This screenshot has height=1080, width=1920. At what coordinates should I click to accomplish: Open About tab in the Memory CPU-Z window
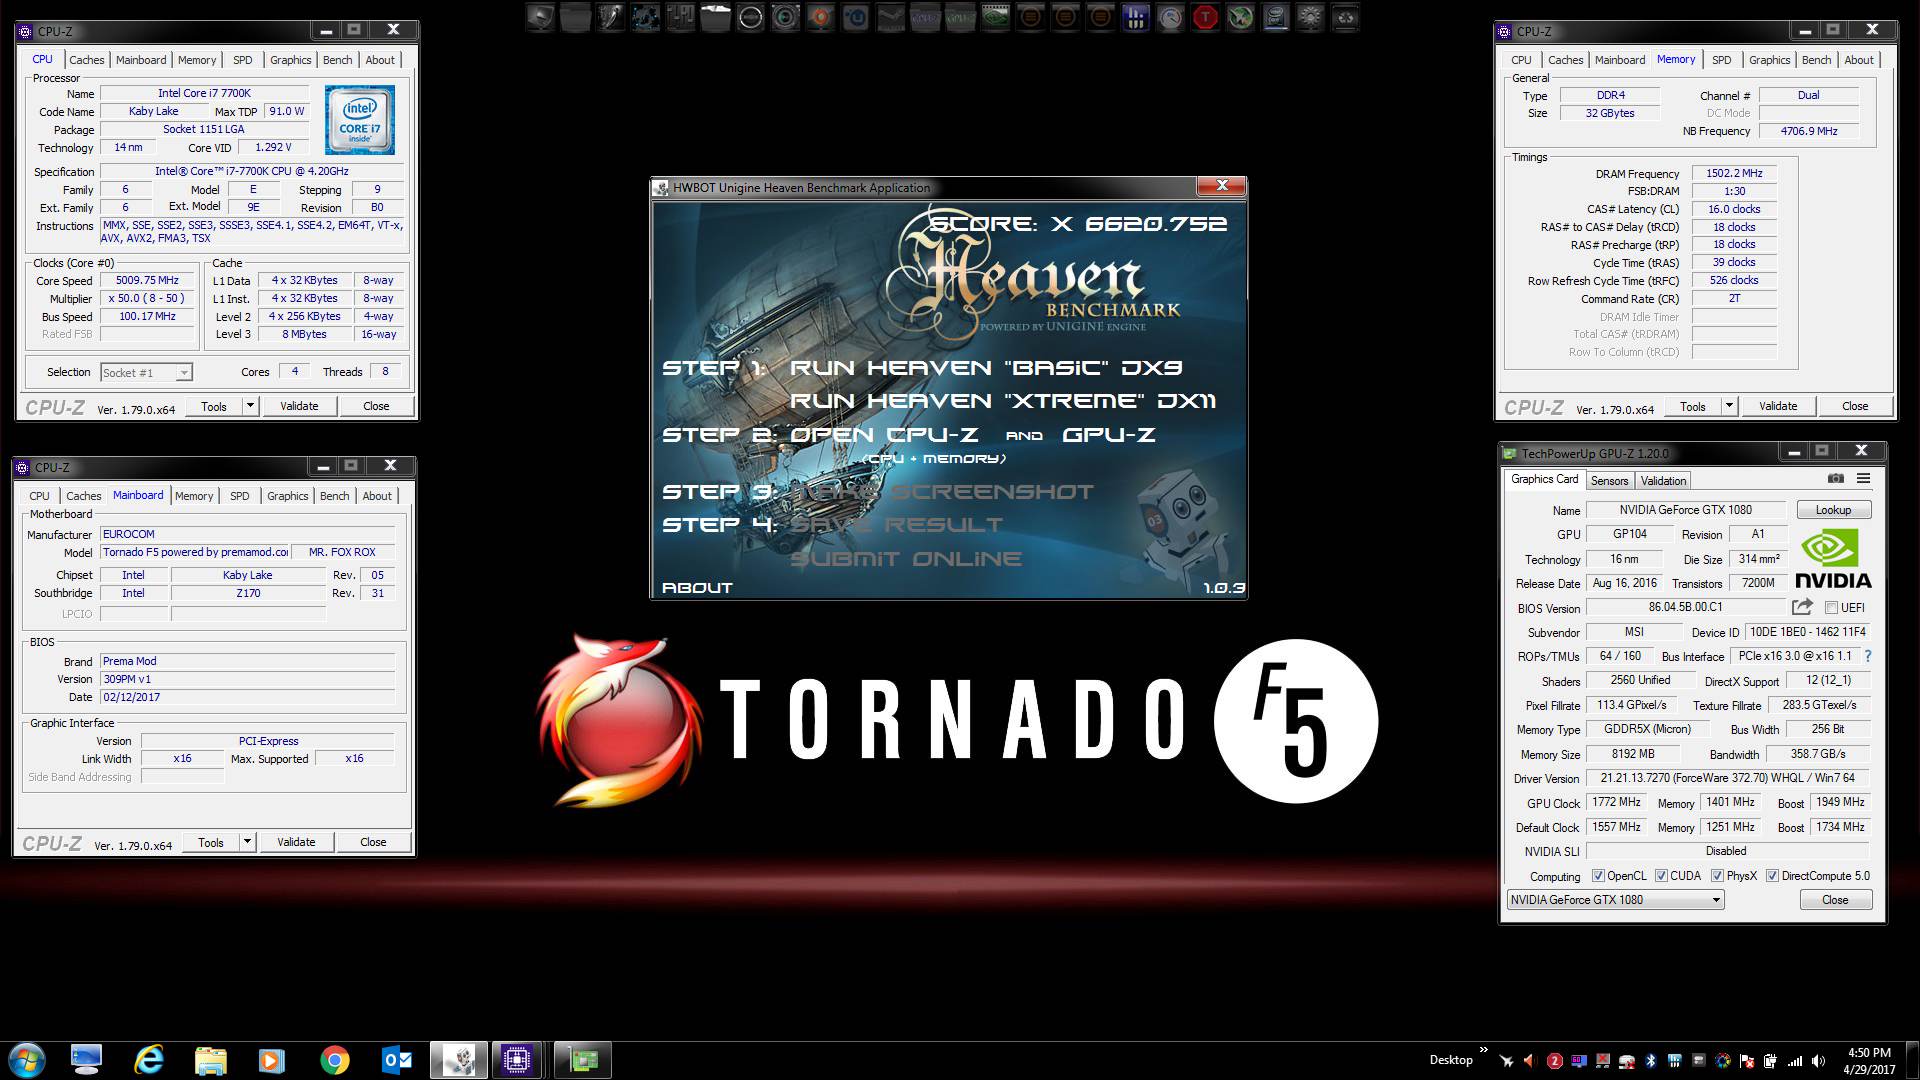point(1859,60)
